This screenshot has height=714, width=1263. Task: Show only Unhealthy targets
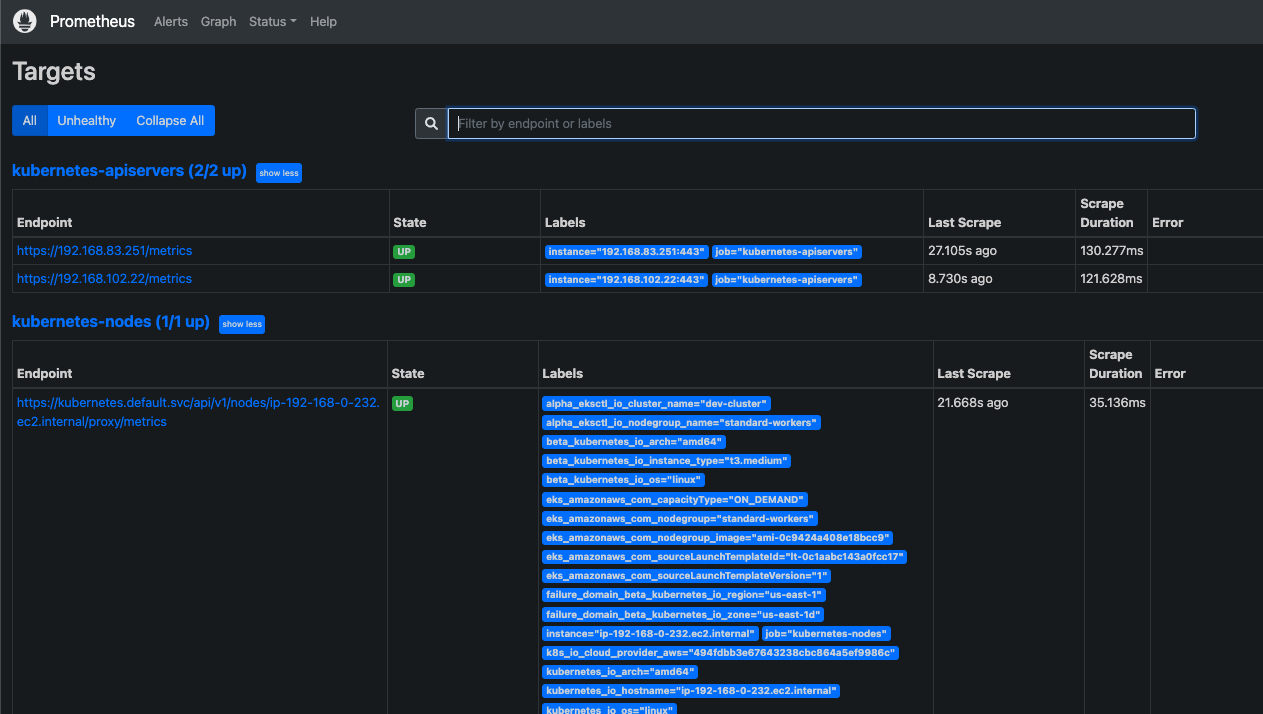87,120
